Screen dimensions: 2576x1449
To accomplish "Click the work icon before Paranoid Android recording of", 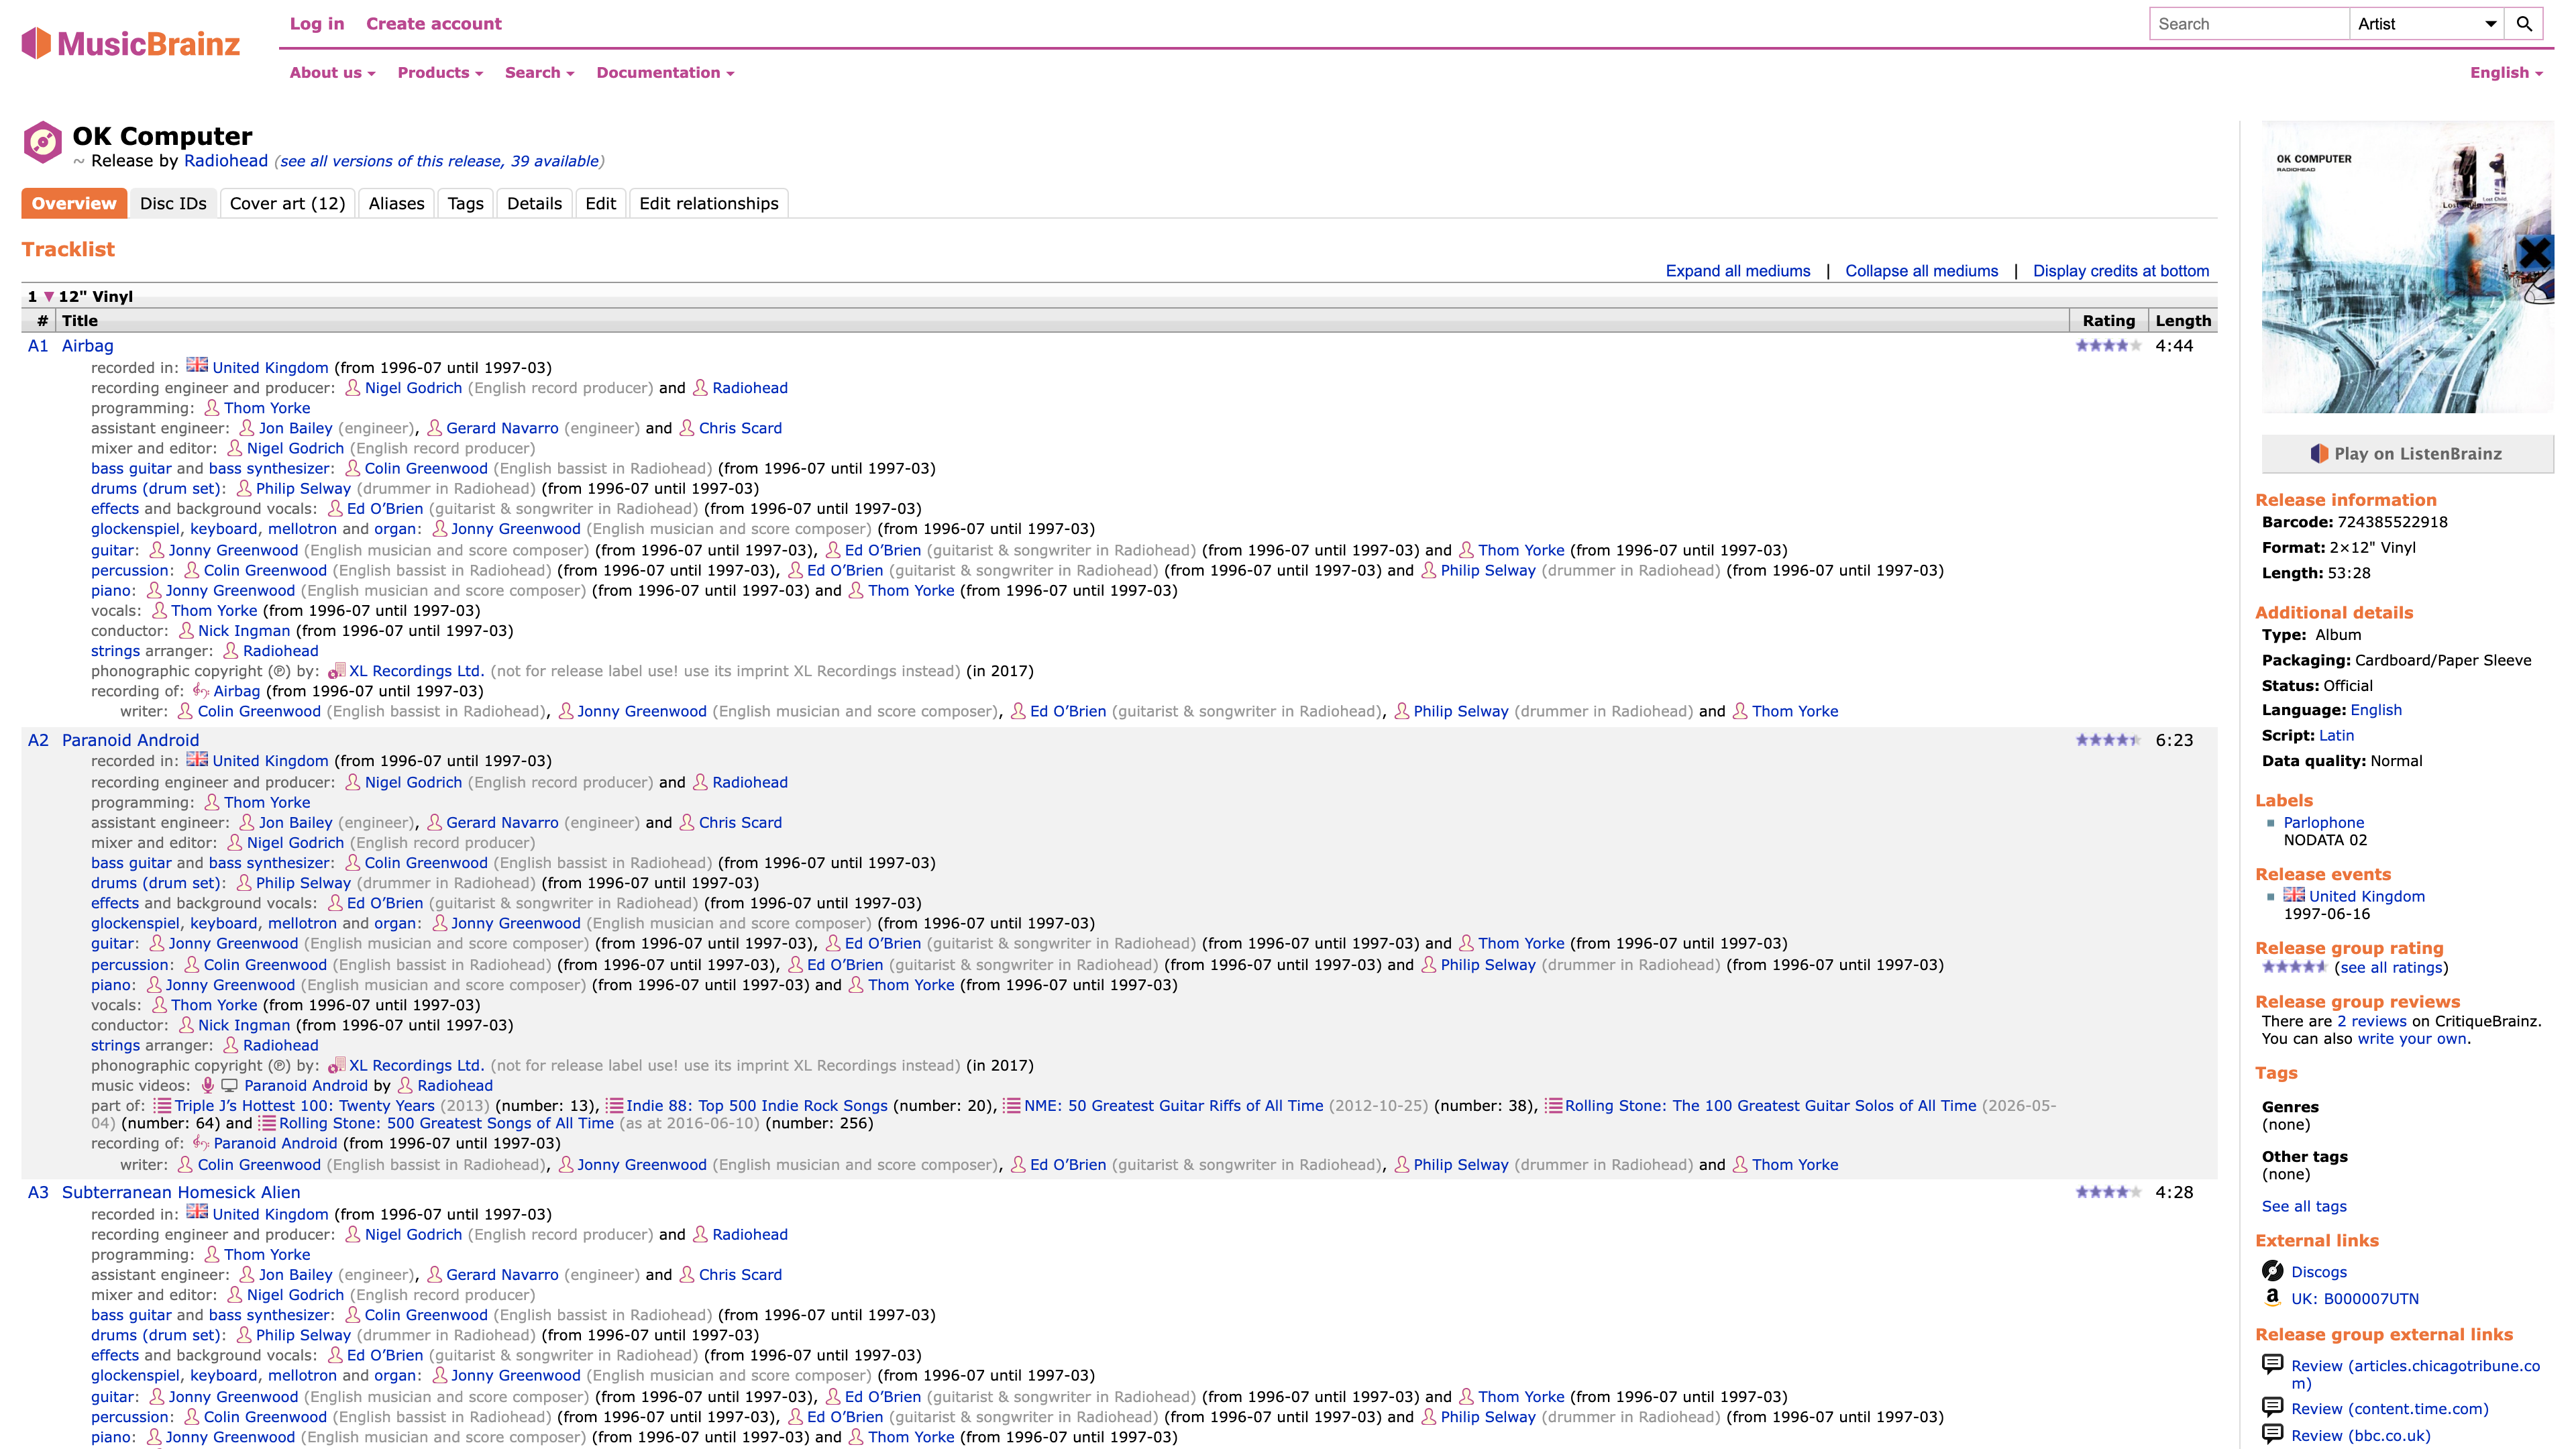I will (200, 1143).
